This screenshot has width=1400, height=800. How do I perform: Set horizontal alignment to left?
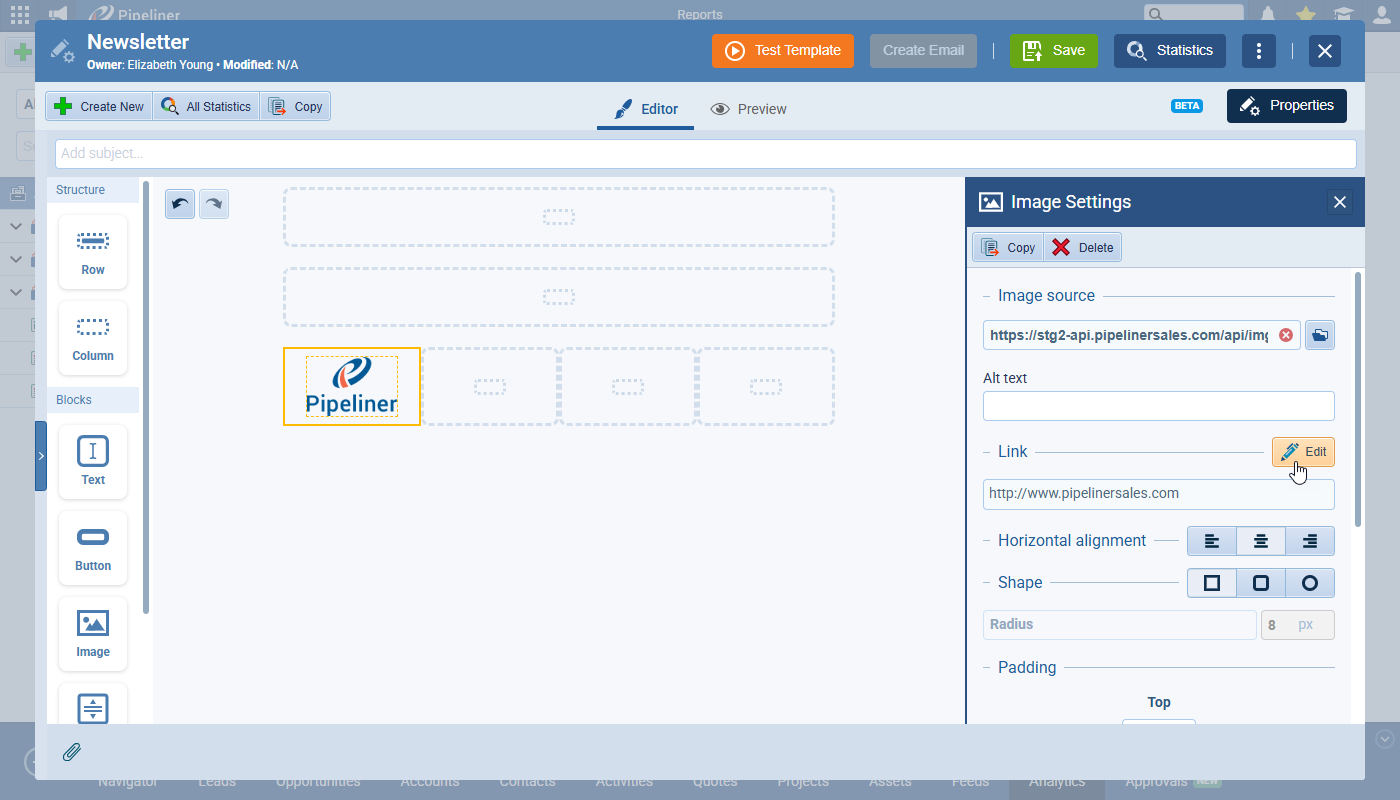[x=1212, y=541]
